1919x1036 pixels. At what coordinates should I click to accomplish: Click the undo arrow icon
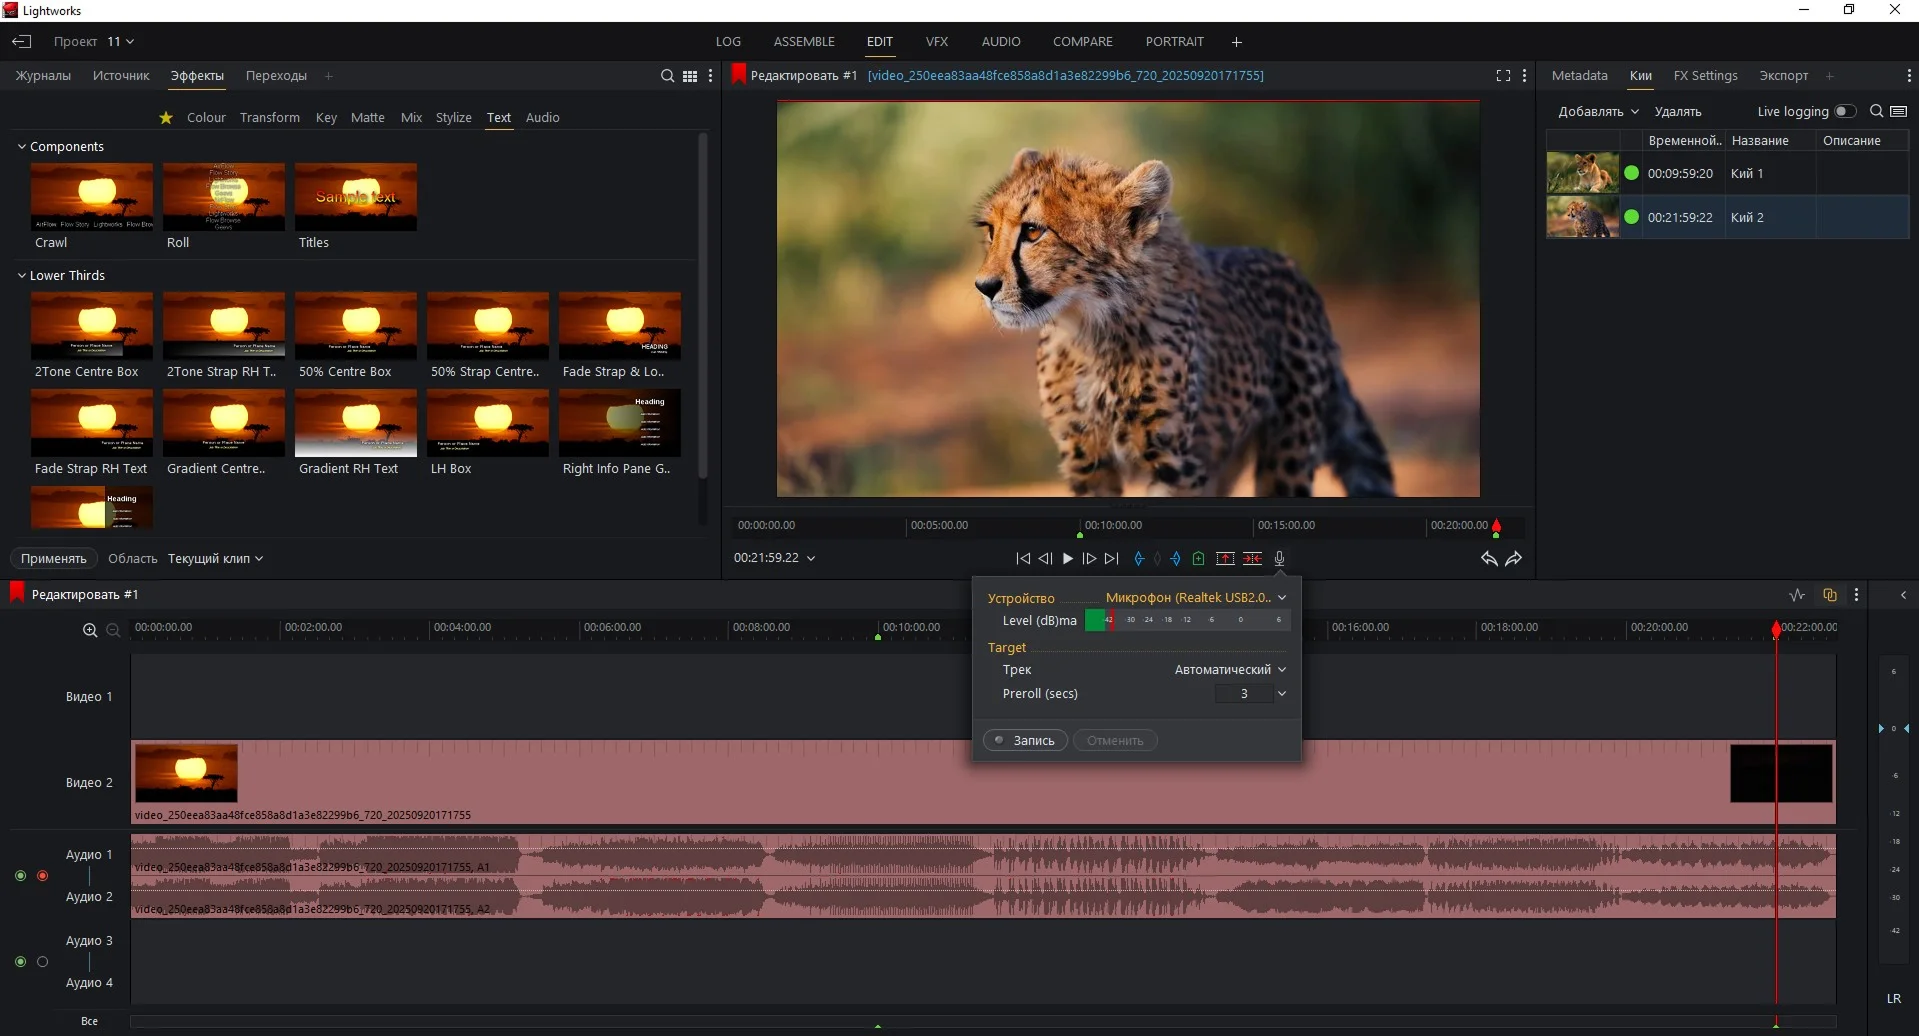[x=1488, y=559]
